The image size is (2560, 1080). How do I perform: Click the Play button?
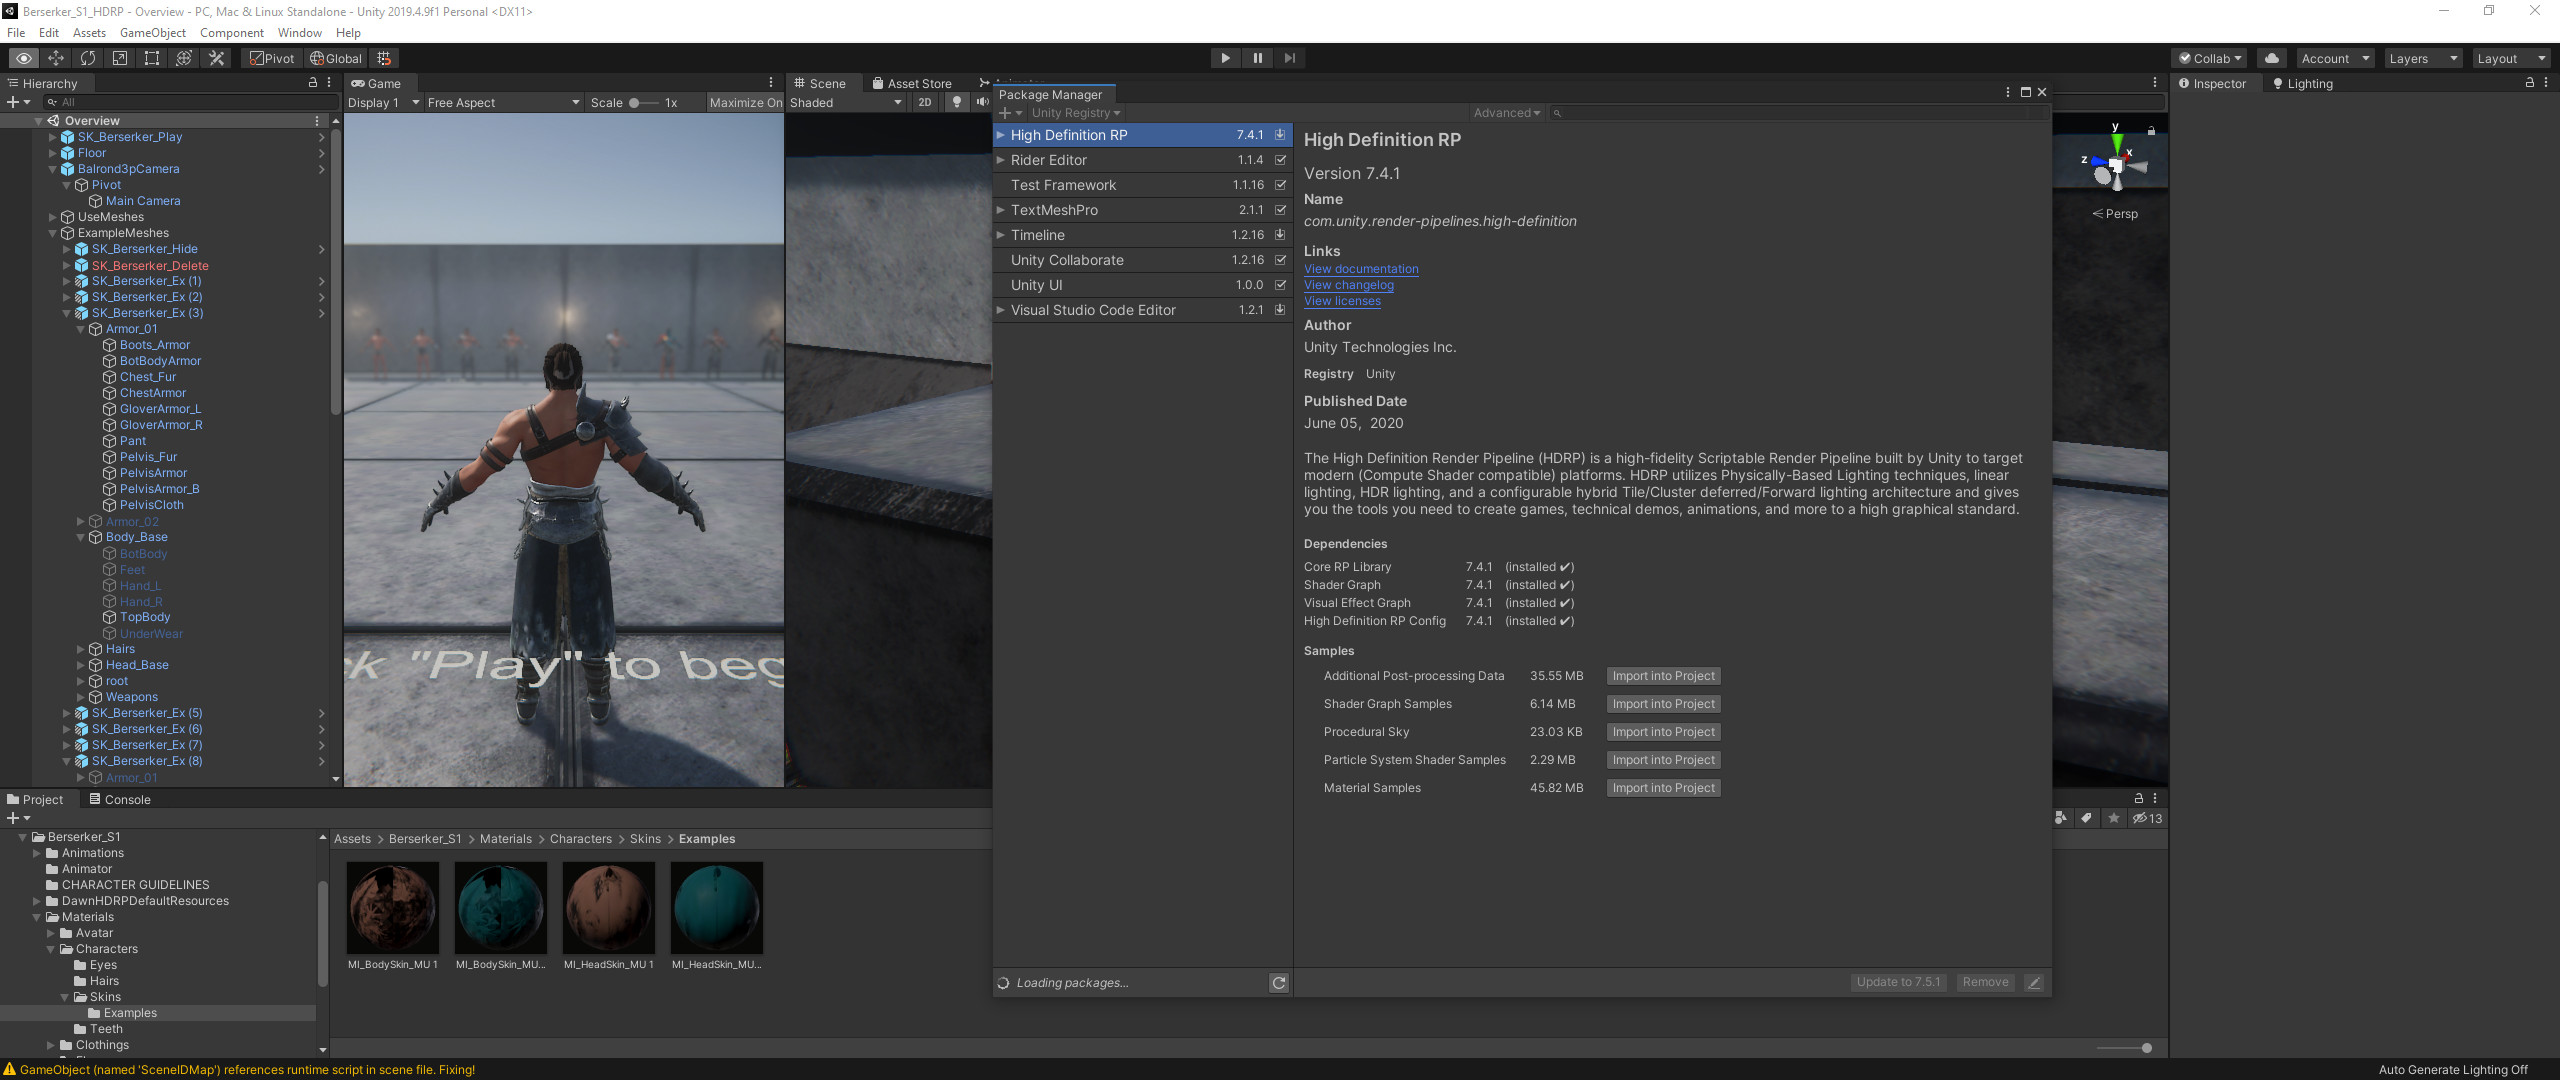point(1225,58)
